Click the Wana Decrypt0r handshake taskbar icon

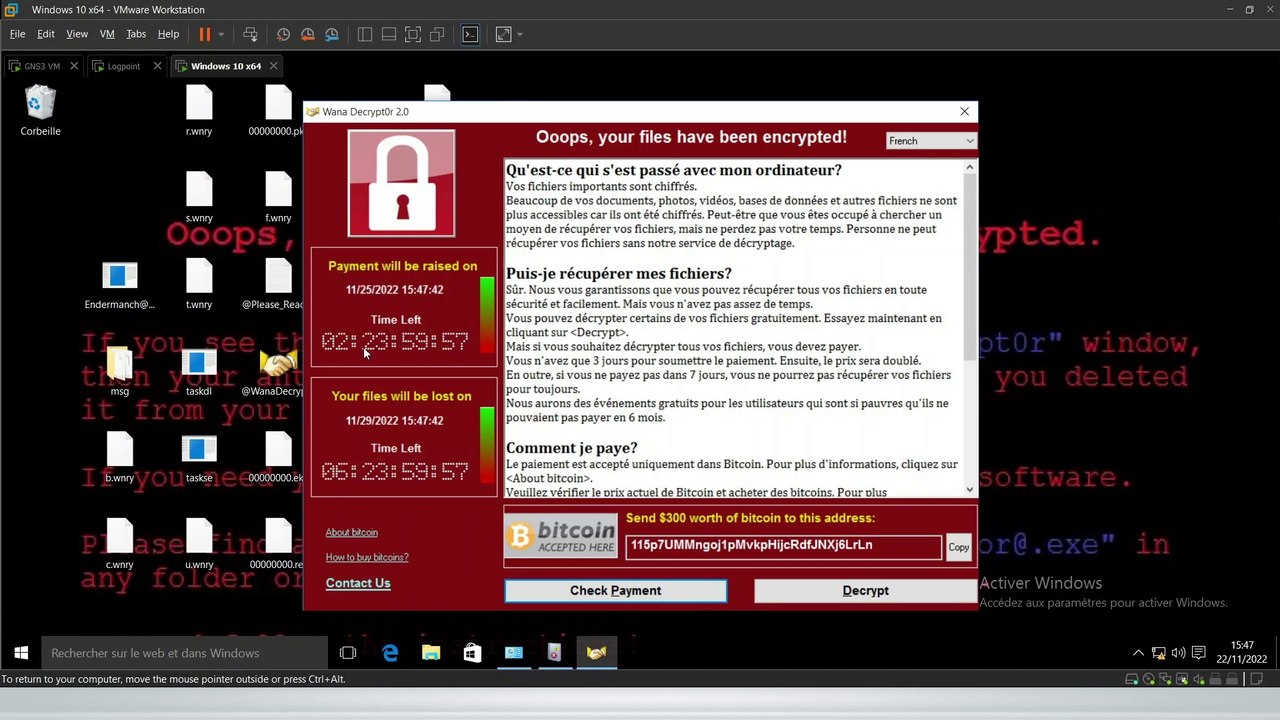596,653
